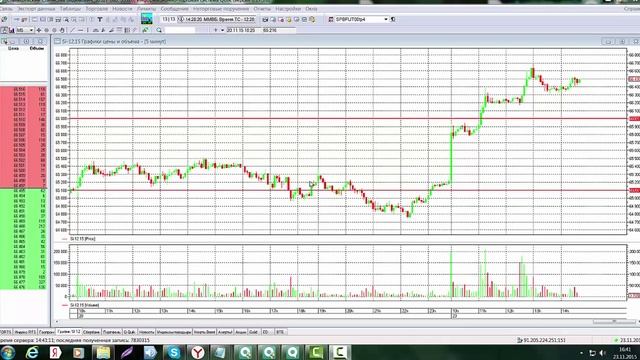This screenshot has width=640, height=360.
Task: Click the magnifier search icon
Action: tap(159, 30)
